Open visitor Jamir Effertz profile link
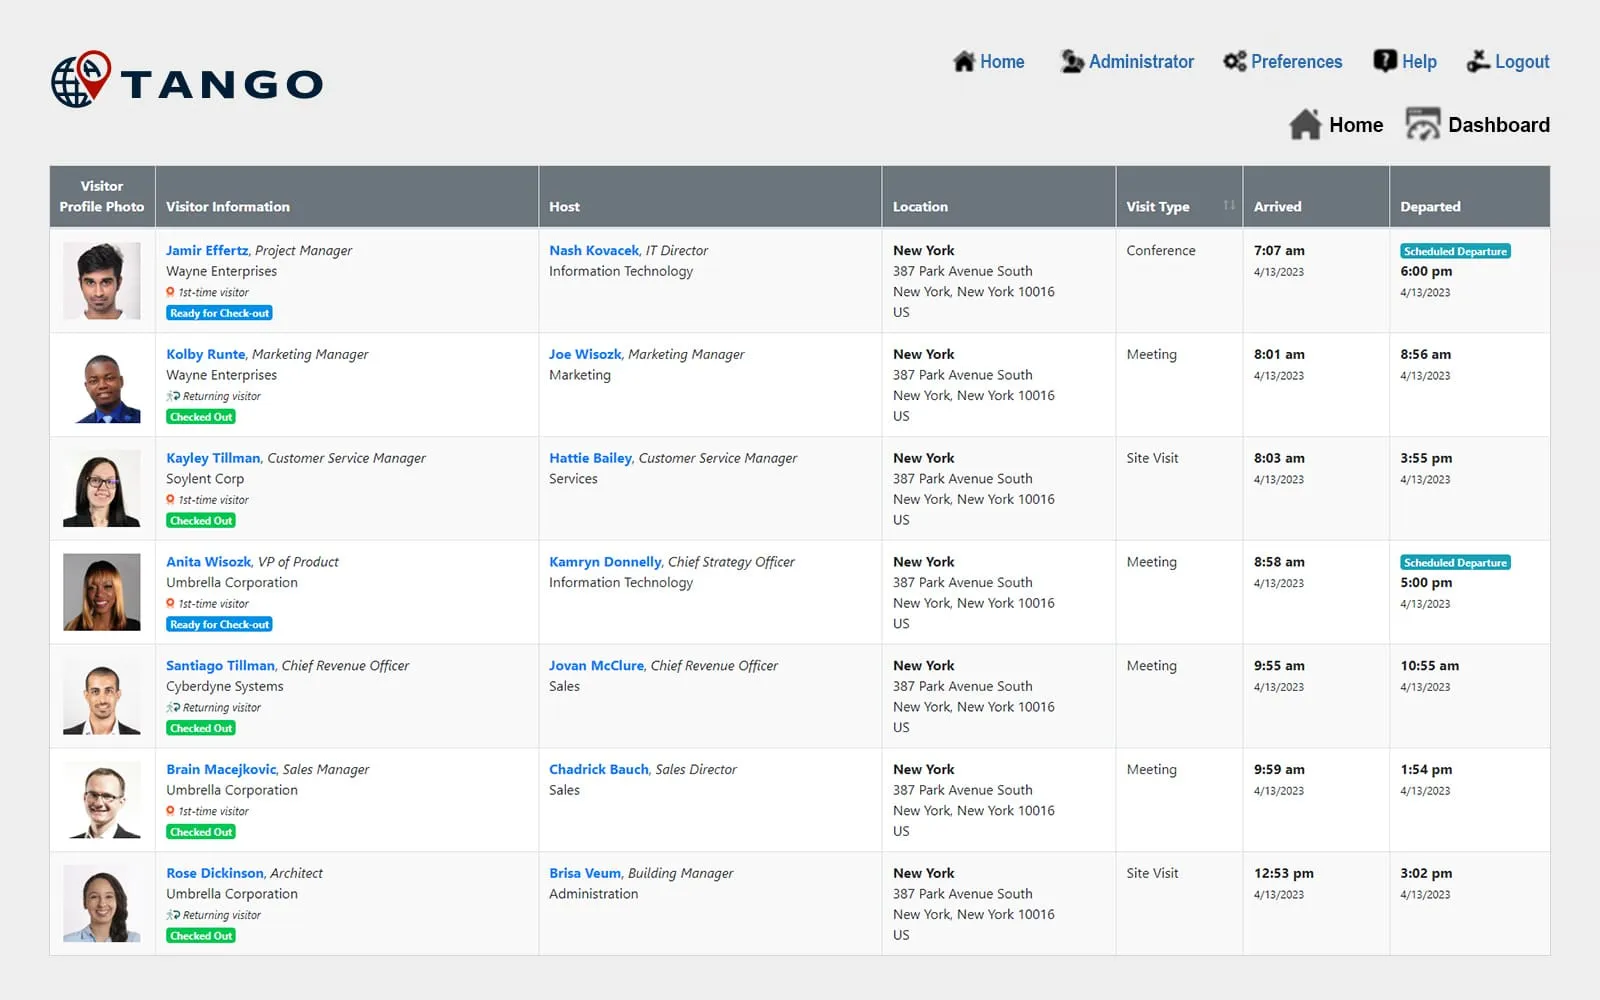Image resolution: width=1600 pixels, height=1000 pixels. coord(207,251)
